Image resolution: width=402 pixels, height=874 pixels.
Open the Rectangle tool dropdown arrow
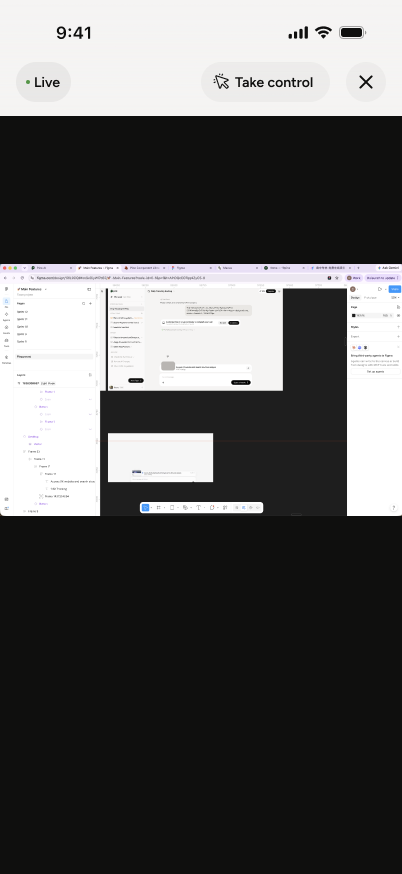(x=178, y=508)
